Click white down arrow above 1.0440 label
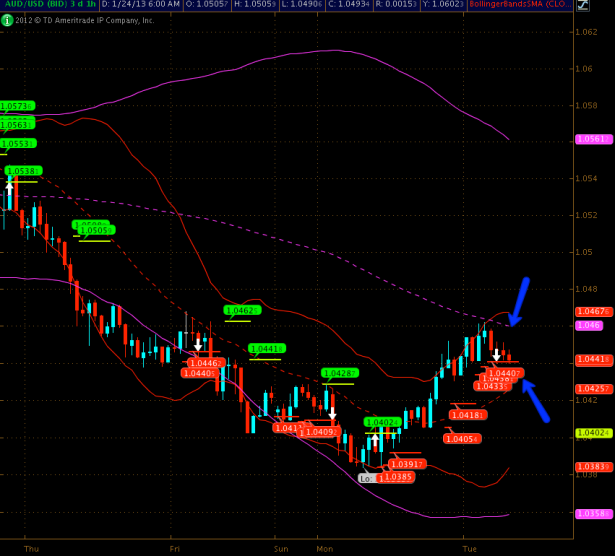Screen dimensions: 615x556 (x=495, y=356)
